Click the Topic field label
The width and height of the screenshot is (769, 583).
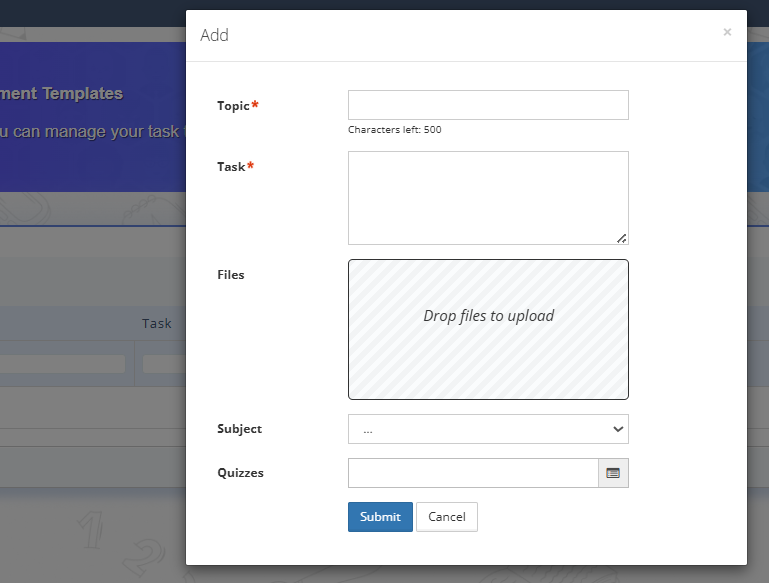(233, 106)
